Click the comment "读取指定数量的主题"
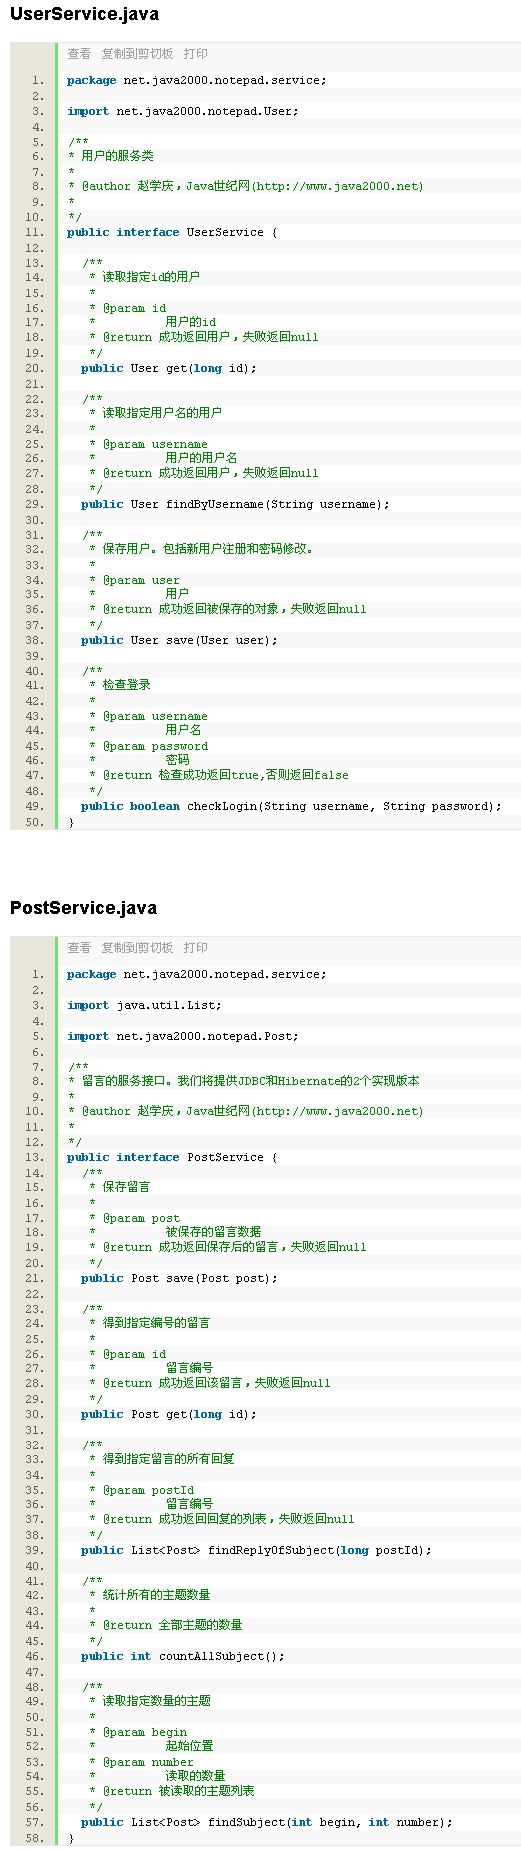 tap(150, 1701)
